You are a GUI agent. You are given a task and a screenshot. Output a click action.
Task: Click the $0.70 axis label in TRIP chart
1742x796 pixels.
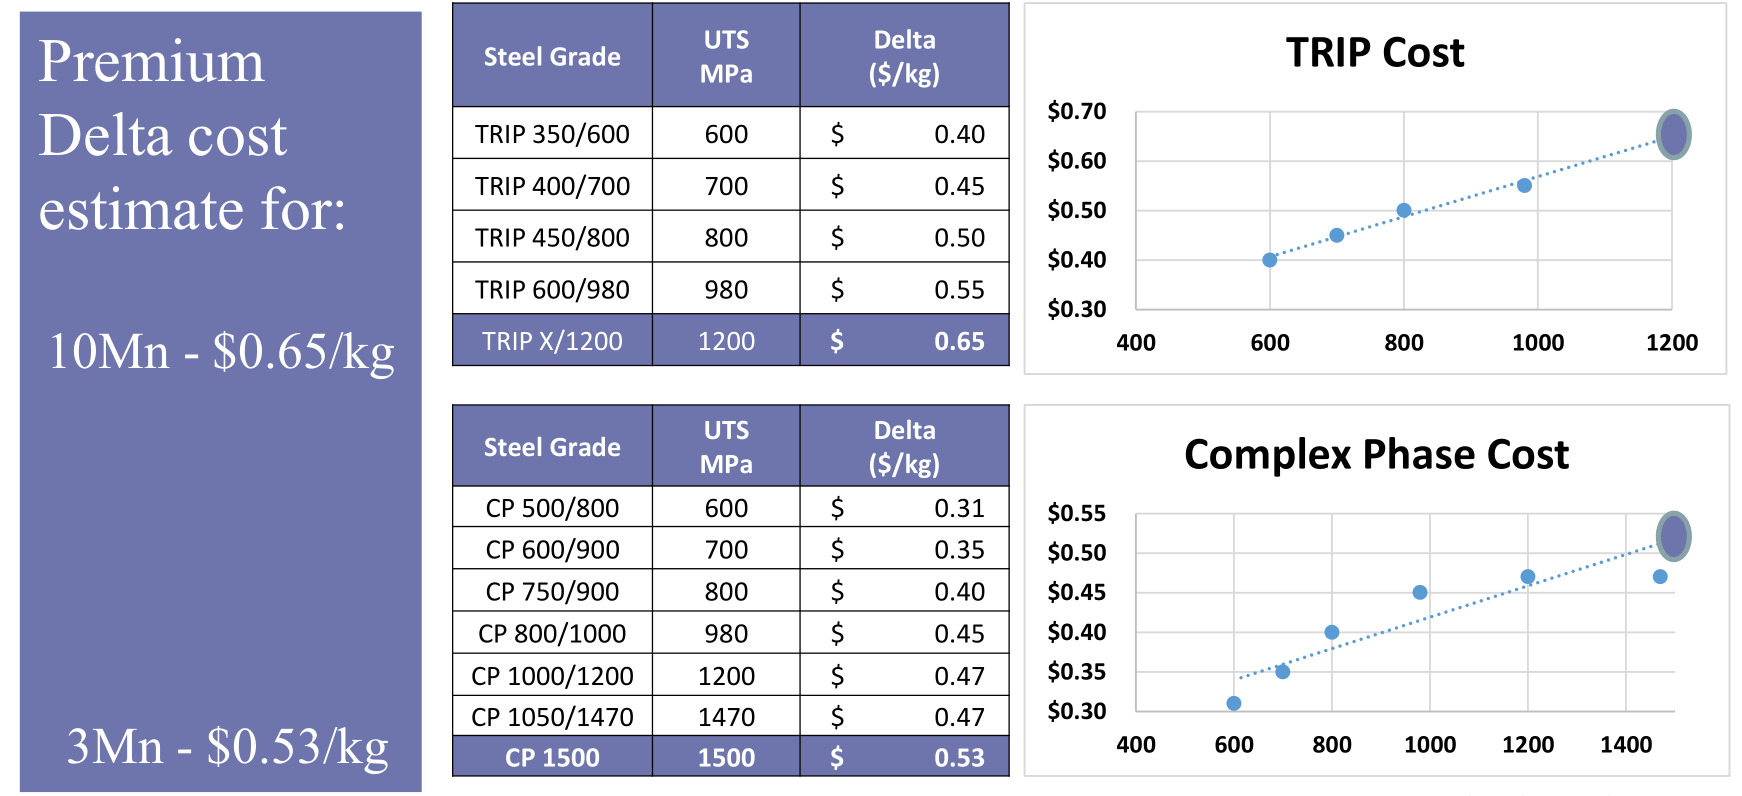pyautogui.click(x=1076, y=111)
